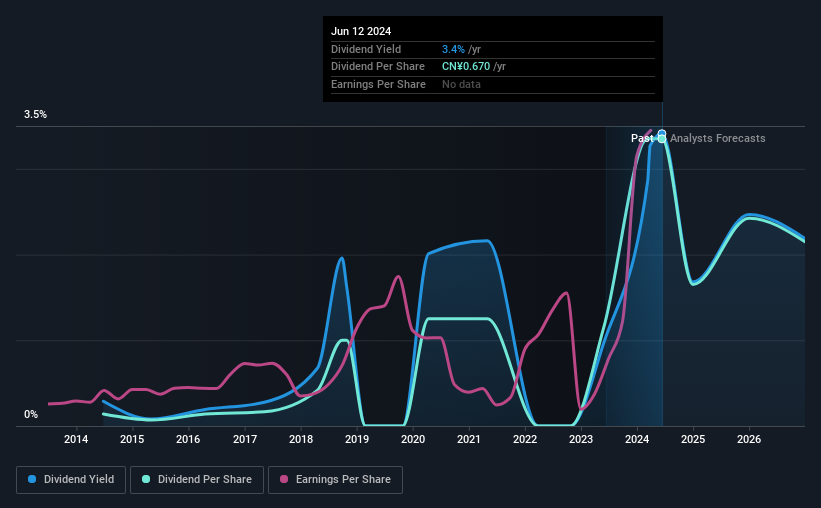
Task: Click the tooltip Dividend Per Share row label
Action: tap(378, 67)
